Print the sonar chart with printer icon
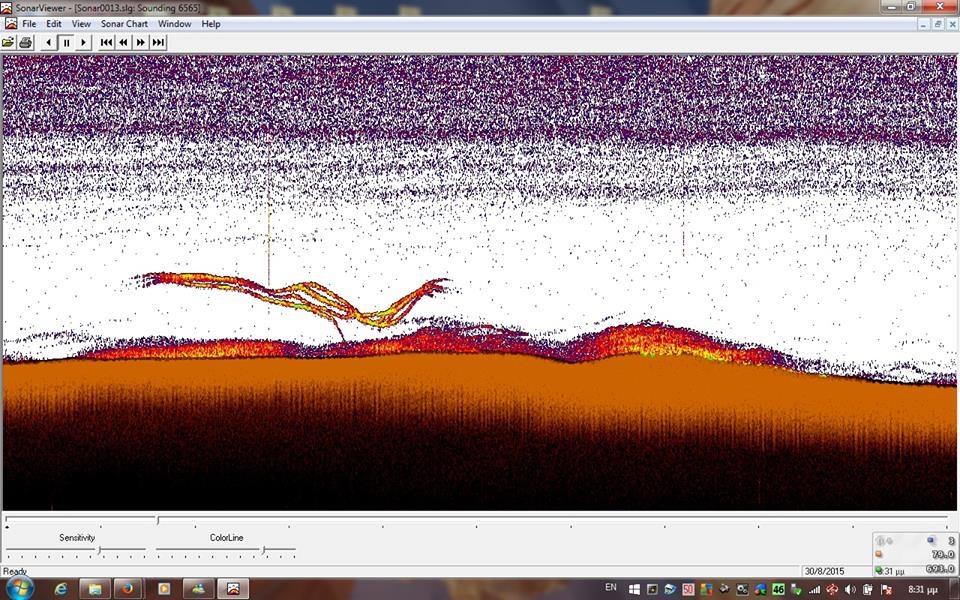960x600 pixels. click(x=25, y=42)
